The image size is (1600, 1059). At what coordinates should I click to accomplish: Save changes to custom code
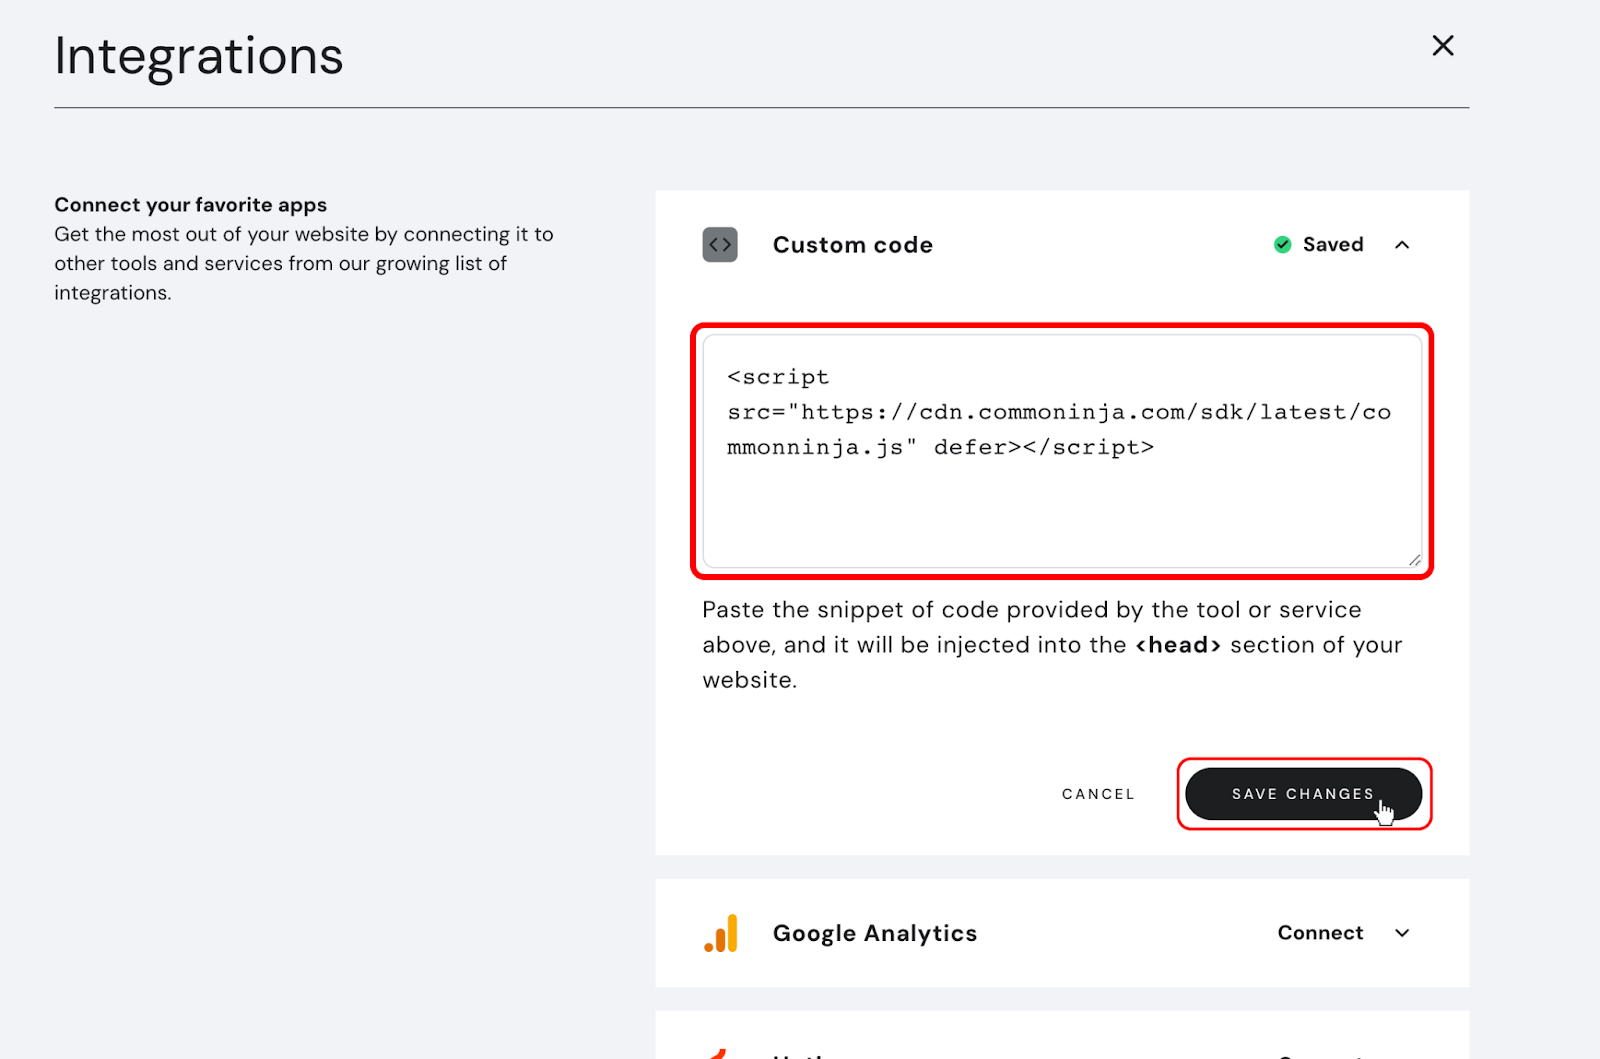click(x=1303, y=794)
